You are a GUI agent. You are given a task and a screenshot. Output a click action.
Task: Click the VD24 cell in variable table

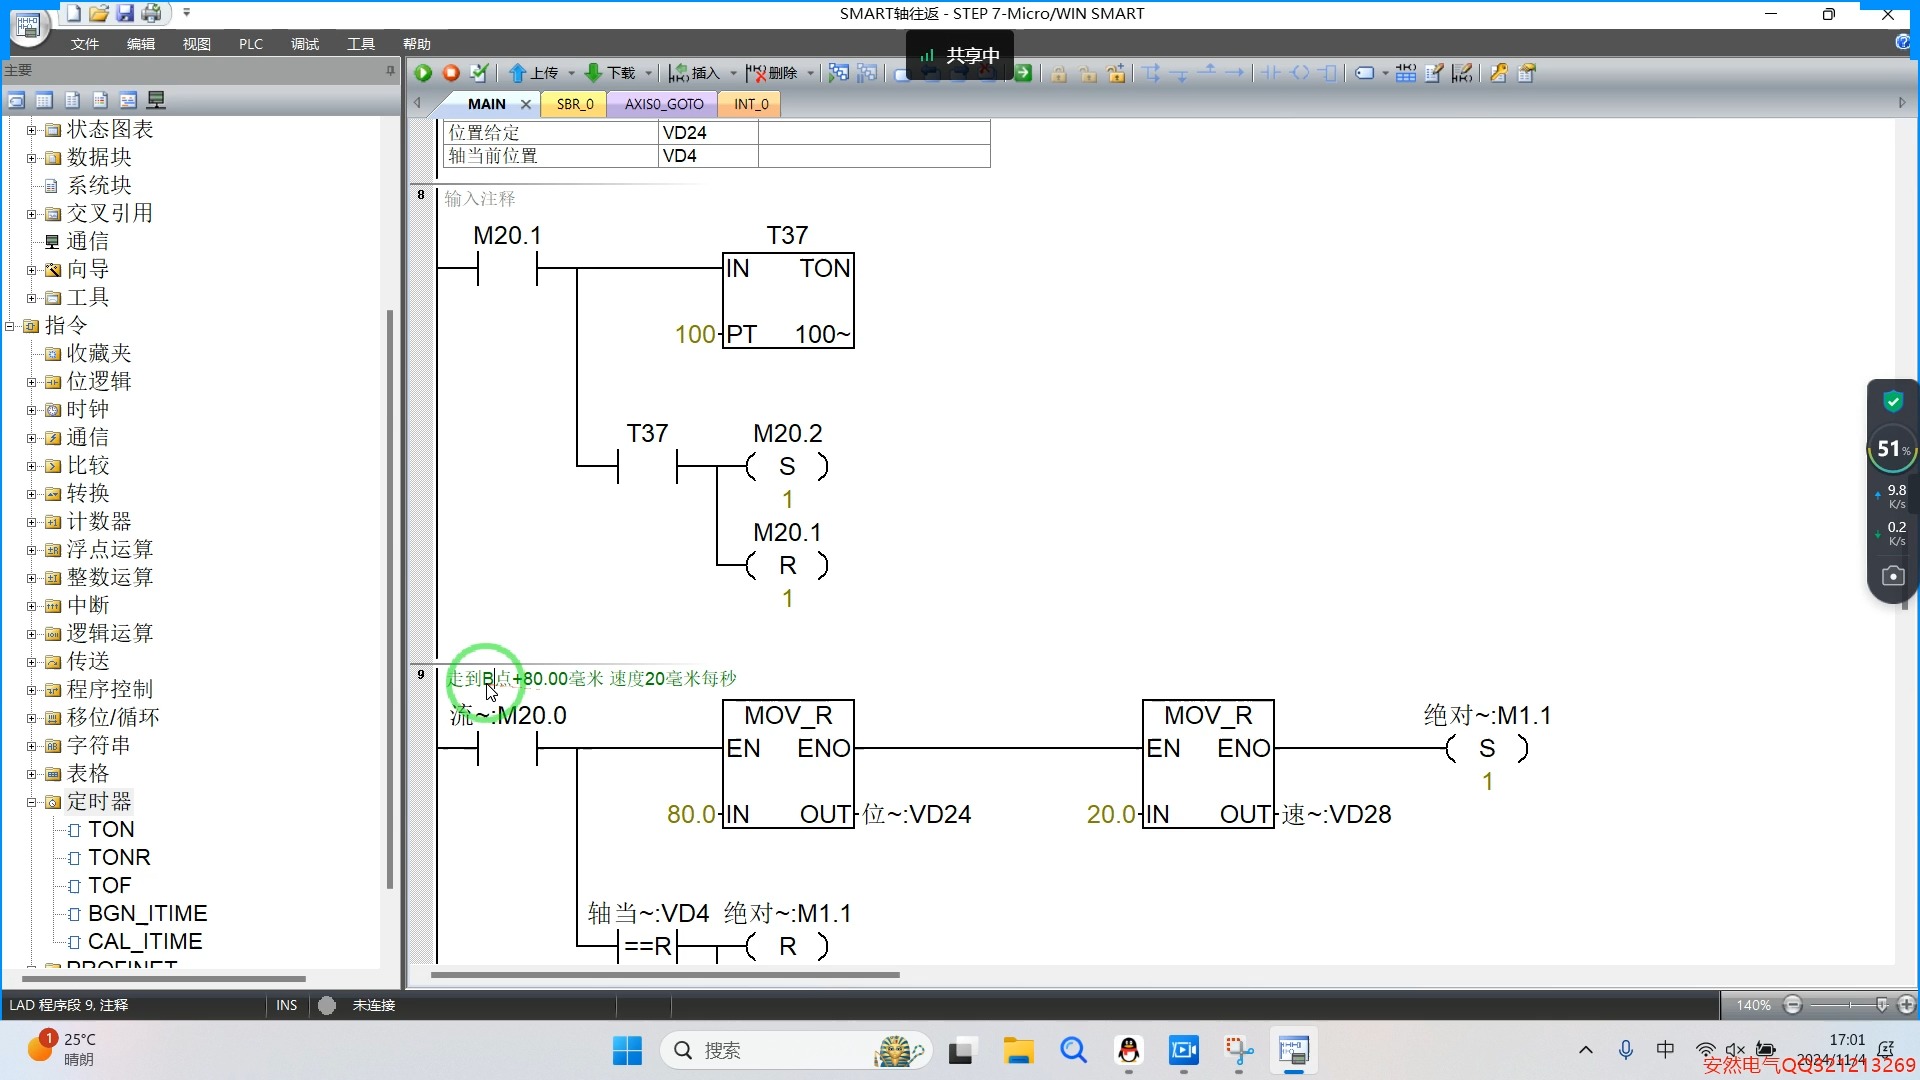pyautogui.click(x=708, y=132)
